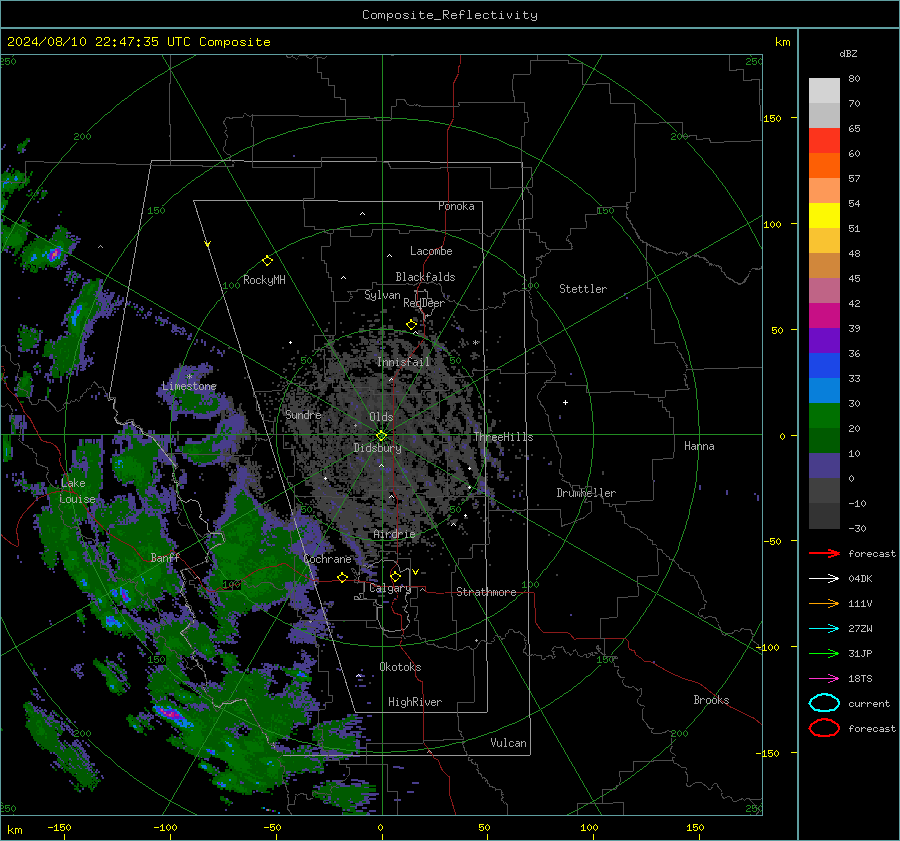Image resolution: width=900 pixels, height=841 pixels.
Task: Click the current legend label
Action: [x=869, y=703]
